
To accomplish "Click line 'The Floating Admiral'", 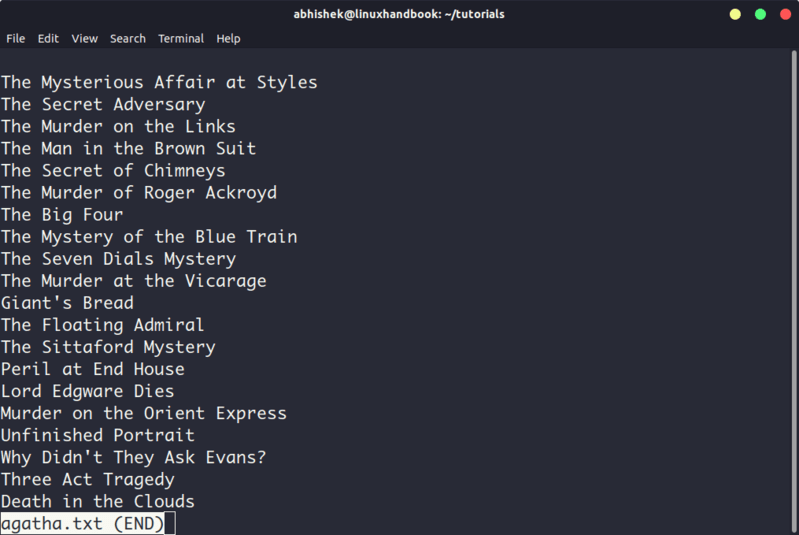I will click(102, 325).
